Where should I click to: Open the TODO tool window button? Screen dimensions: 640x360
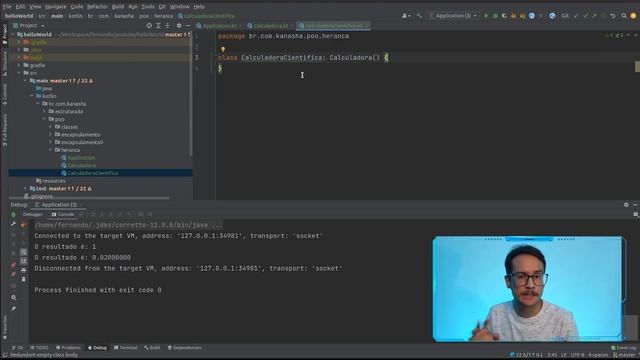[39, 348]
